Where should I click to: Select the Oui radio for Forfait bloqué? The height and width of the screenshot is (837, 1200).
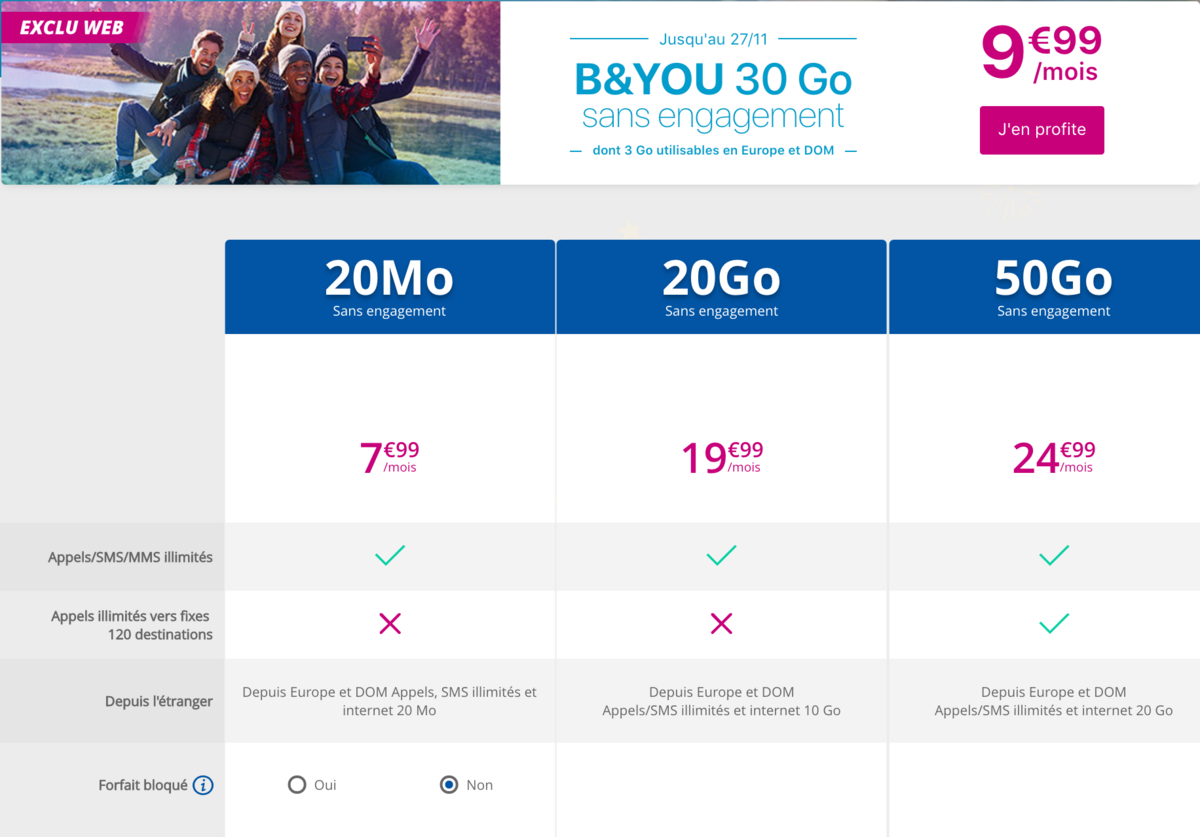[297, 785]
